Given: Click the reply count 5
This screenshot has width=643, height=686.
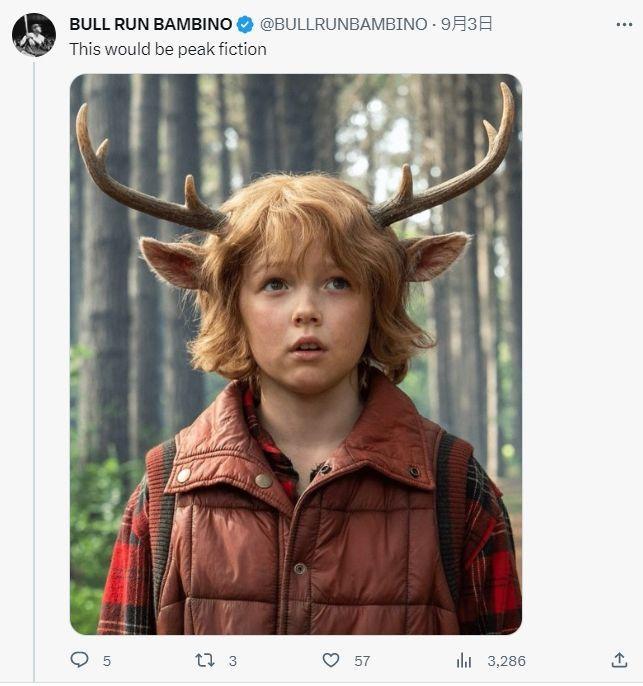Looking at the screenshot, I should click(107, 661).
